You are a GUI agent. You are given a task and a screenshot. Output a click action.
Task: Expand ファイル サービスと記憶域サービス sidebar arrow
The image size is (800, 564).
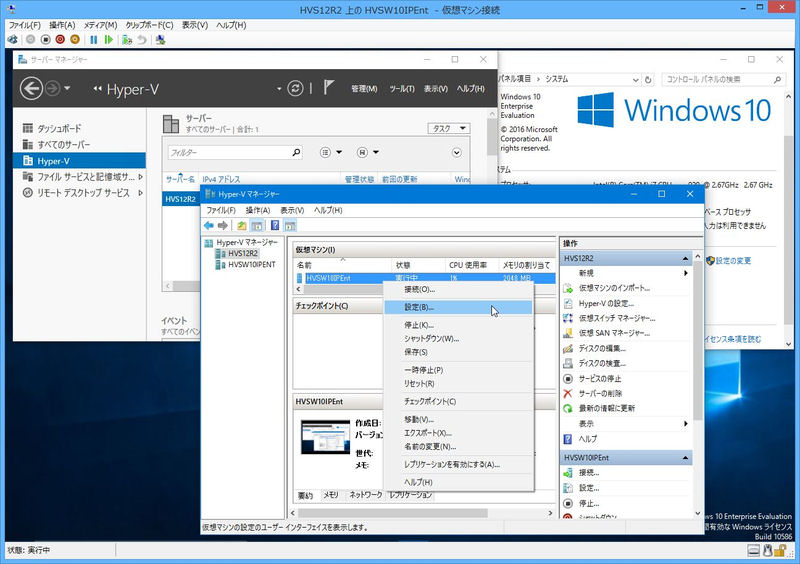140,177
